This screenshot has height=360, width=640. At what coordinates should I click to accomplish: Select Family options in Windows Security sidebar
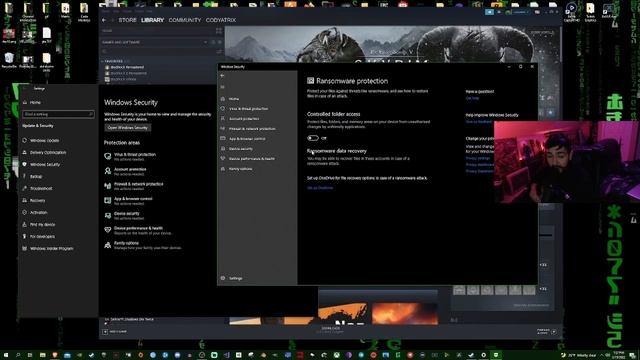coord(240,169)
